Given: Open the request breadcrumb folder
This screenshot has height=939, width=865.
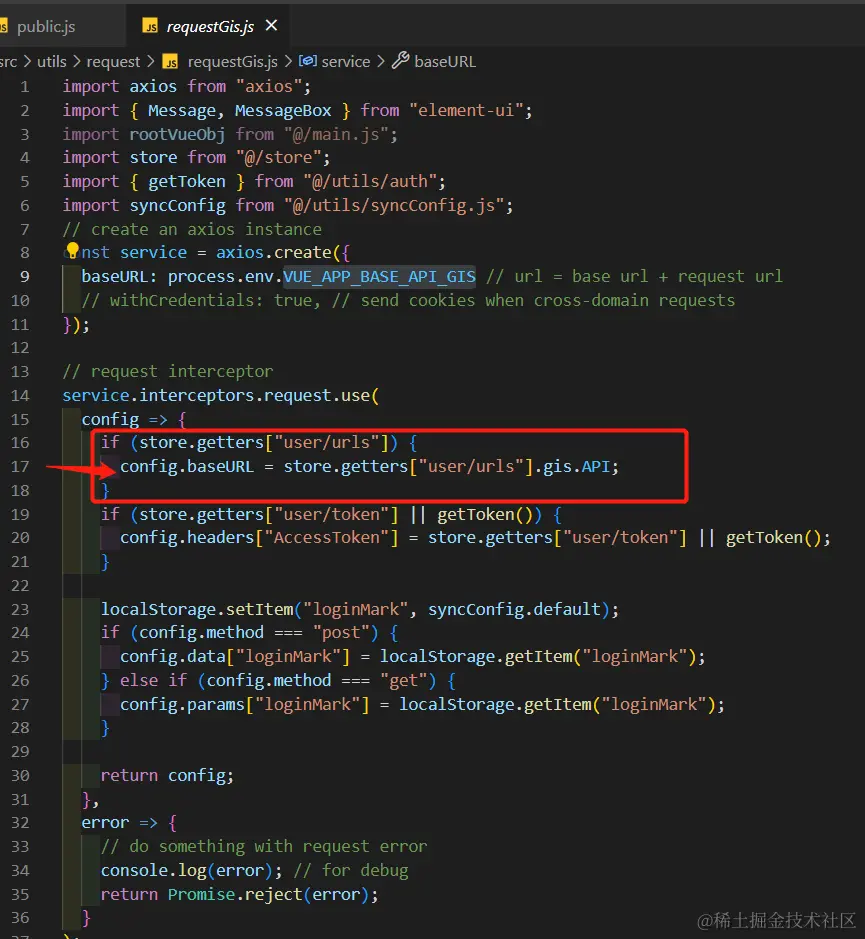Looking at the screenshot, I should [113, 62].
